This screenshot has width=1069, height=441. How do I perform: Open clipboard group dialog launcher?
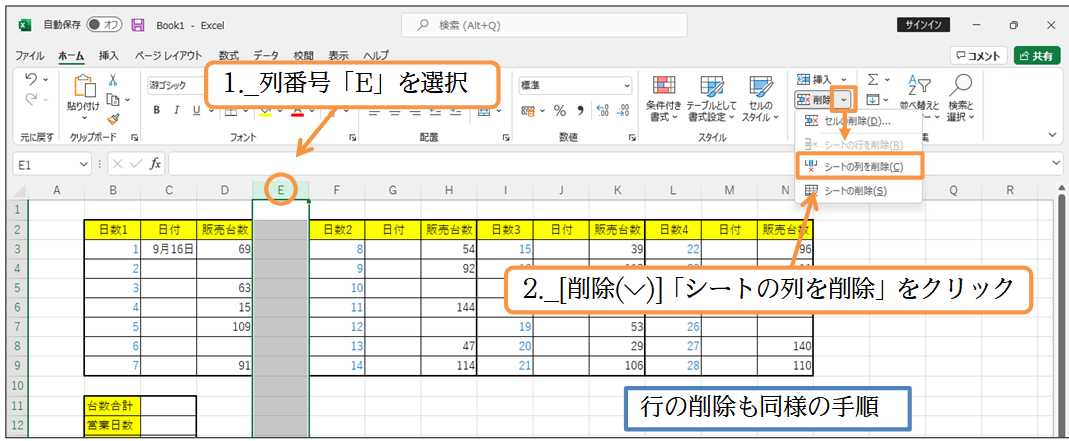pos(134,137)
